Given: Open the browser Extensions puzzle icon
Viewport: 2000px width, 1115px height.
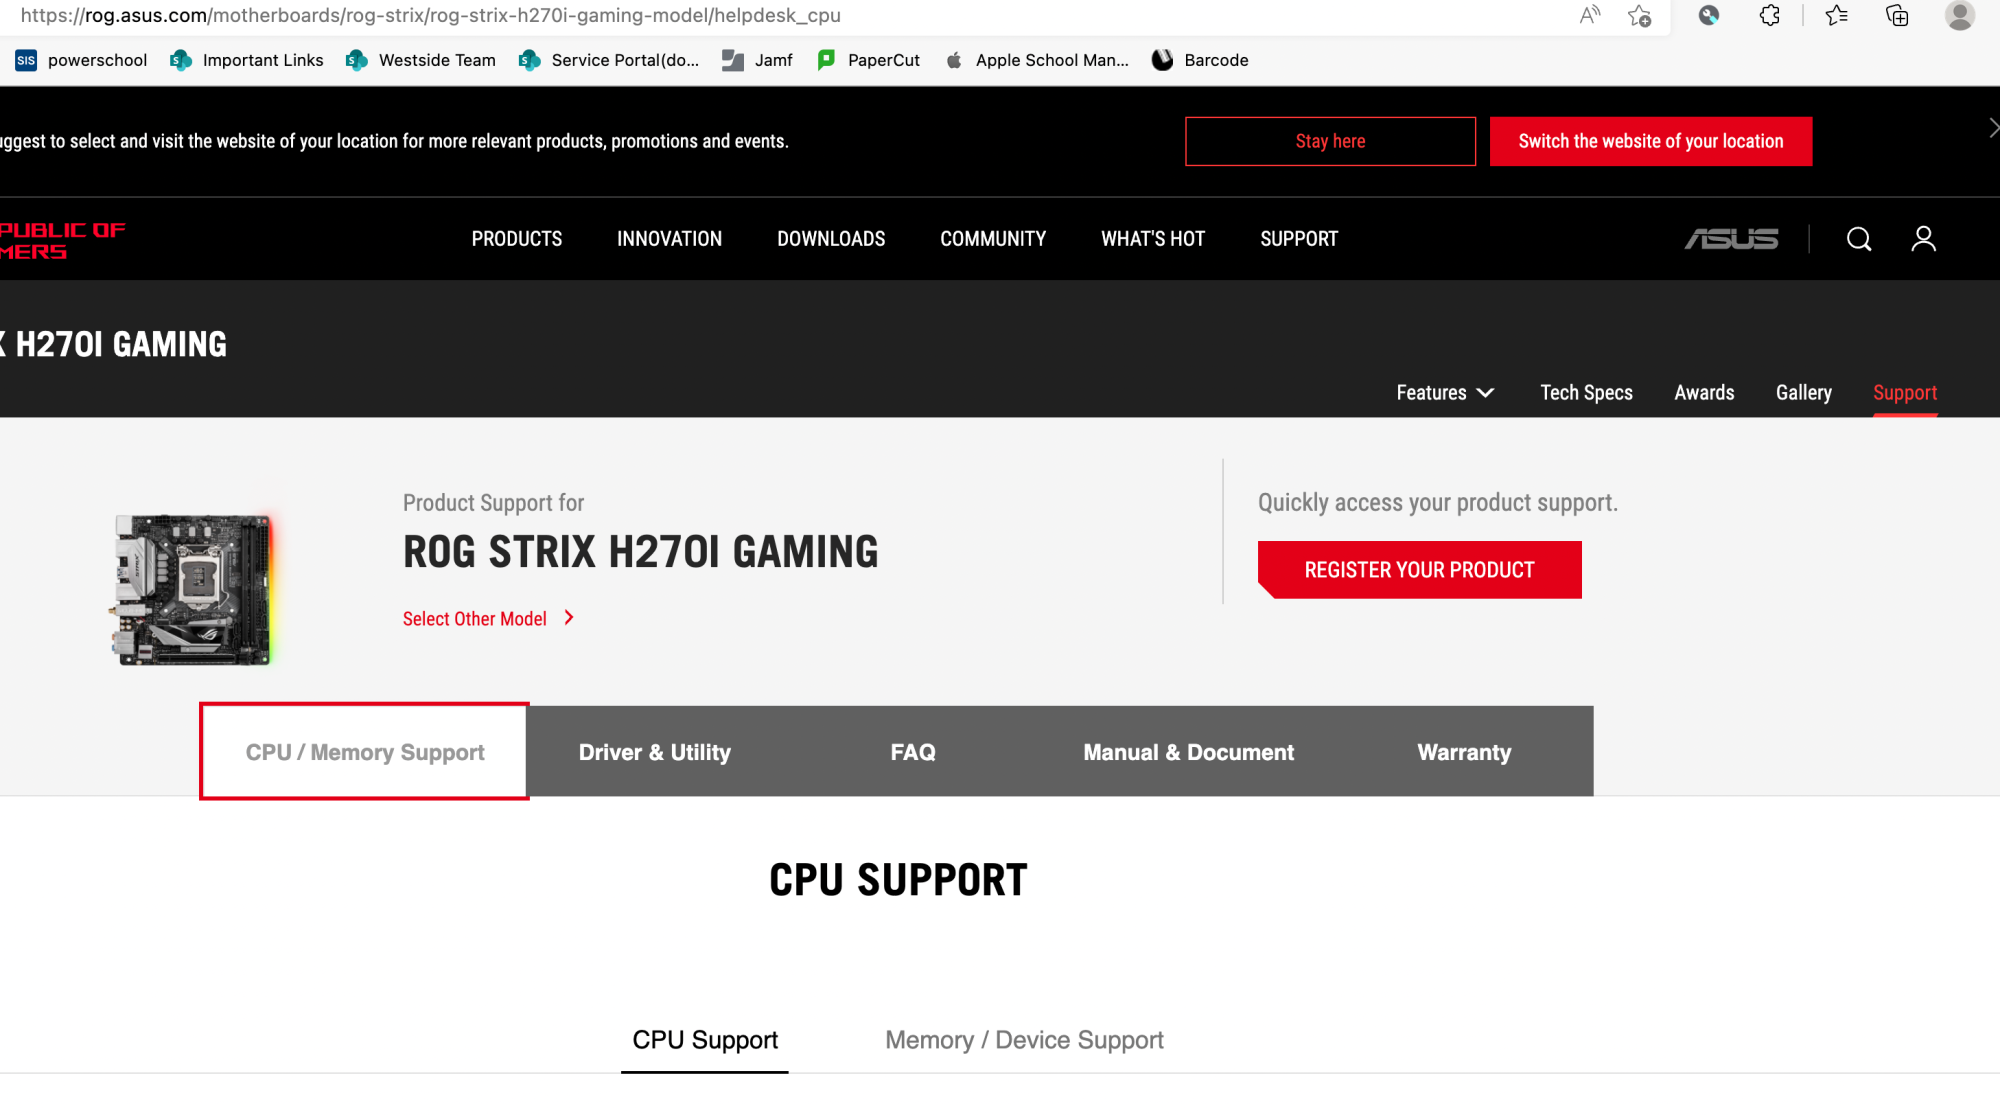Looking at the screenshot, I should [1769, 15].
